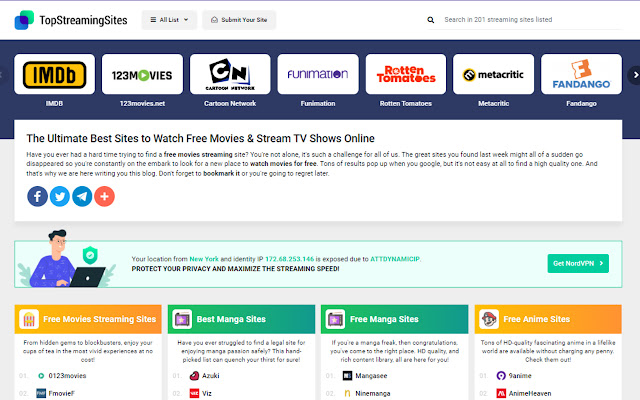Image resolution: width=640 pixels, height=400 pixels.
Task: Open the All List dropdown menu
Action: tap(169, 20)
